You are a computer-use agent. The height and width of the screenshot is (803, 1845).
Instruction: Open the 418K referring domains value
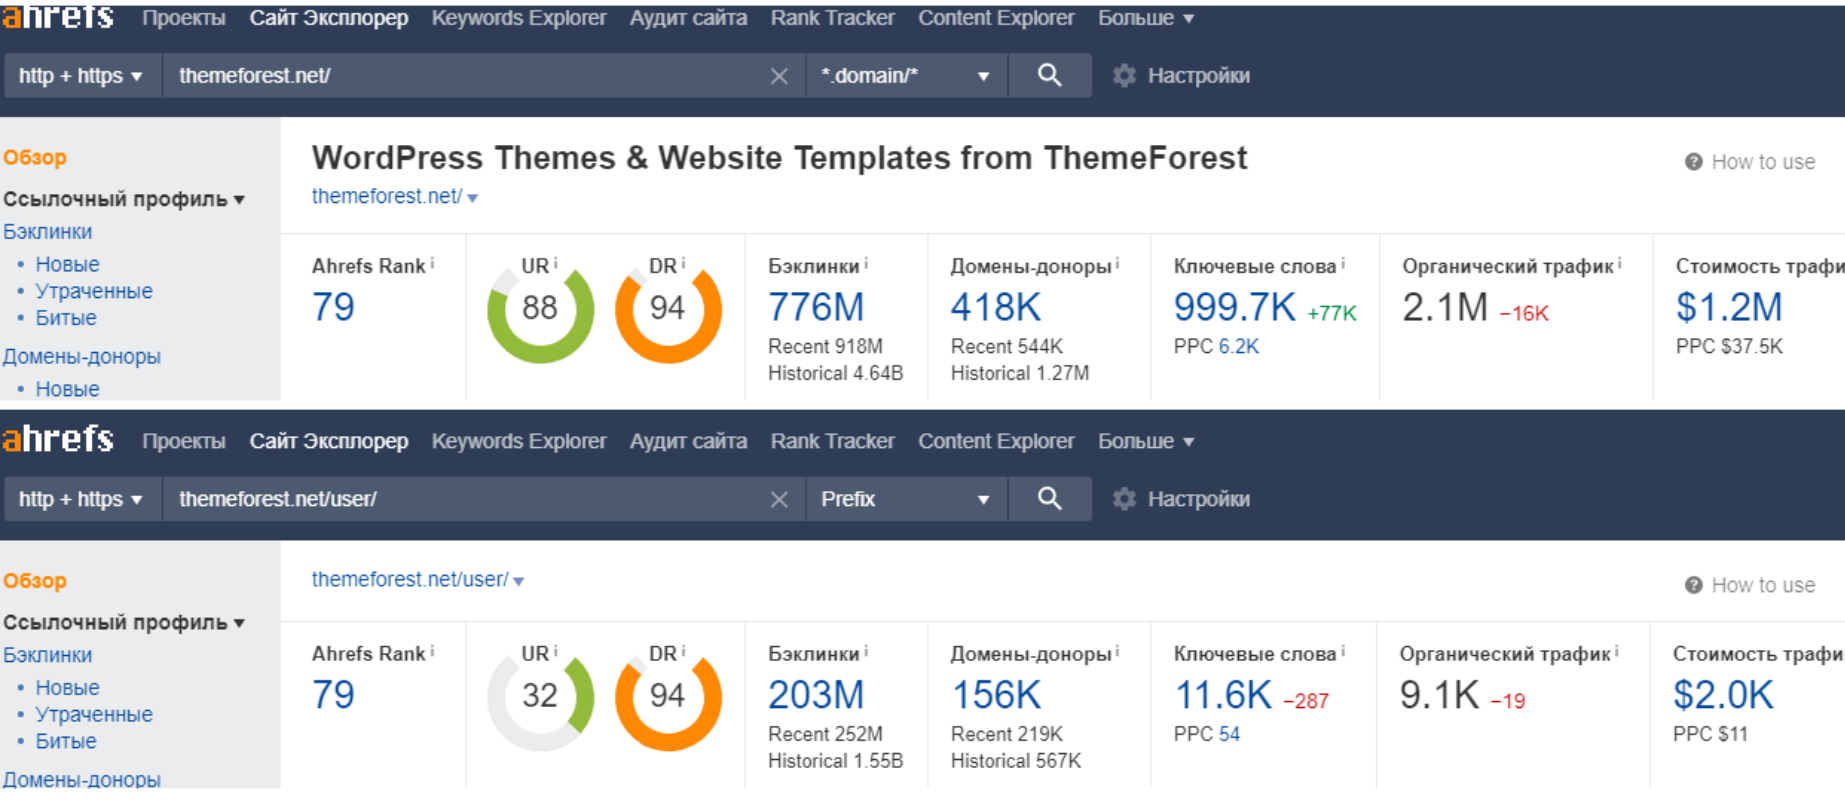(x=996, y=307)
